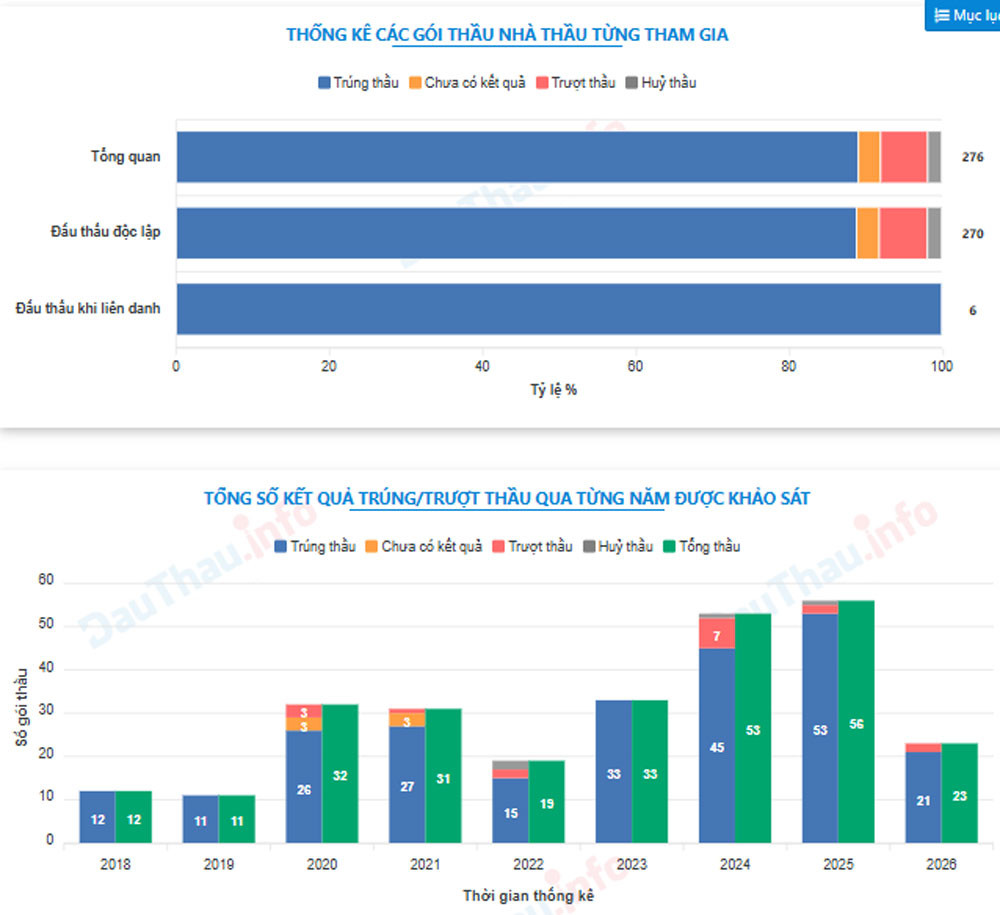Click the Đấu thầu khi liên danh bar
This screenshot has height=915, width=1000.
(559, 309)
